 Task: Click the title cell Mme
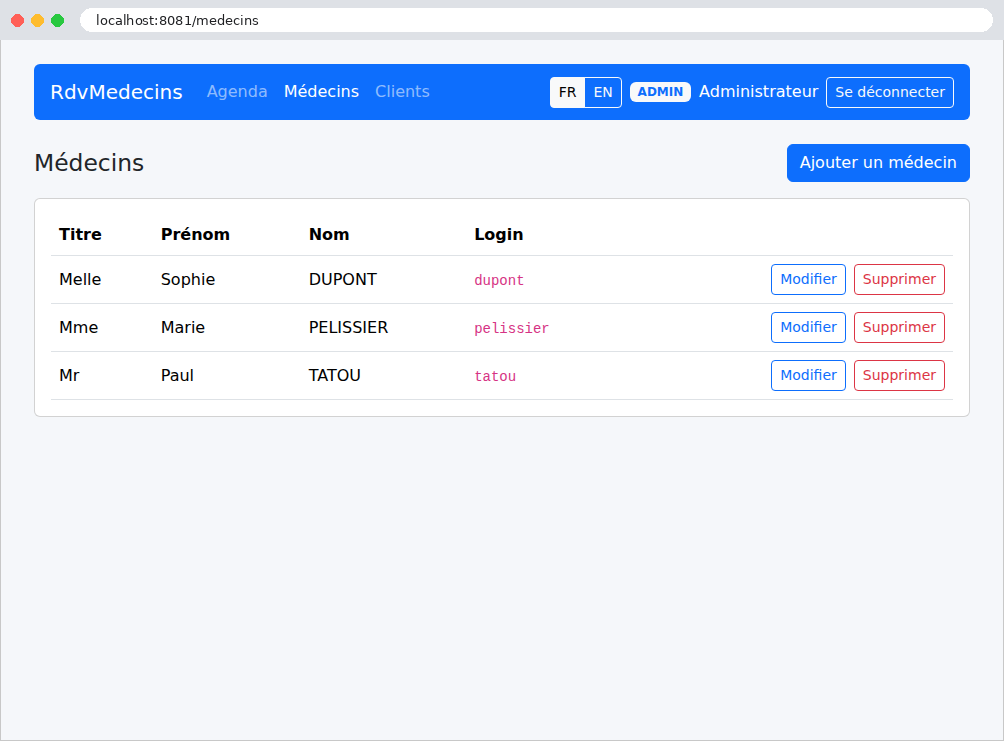pos(78,327)
